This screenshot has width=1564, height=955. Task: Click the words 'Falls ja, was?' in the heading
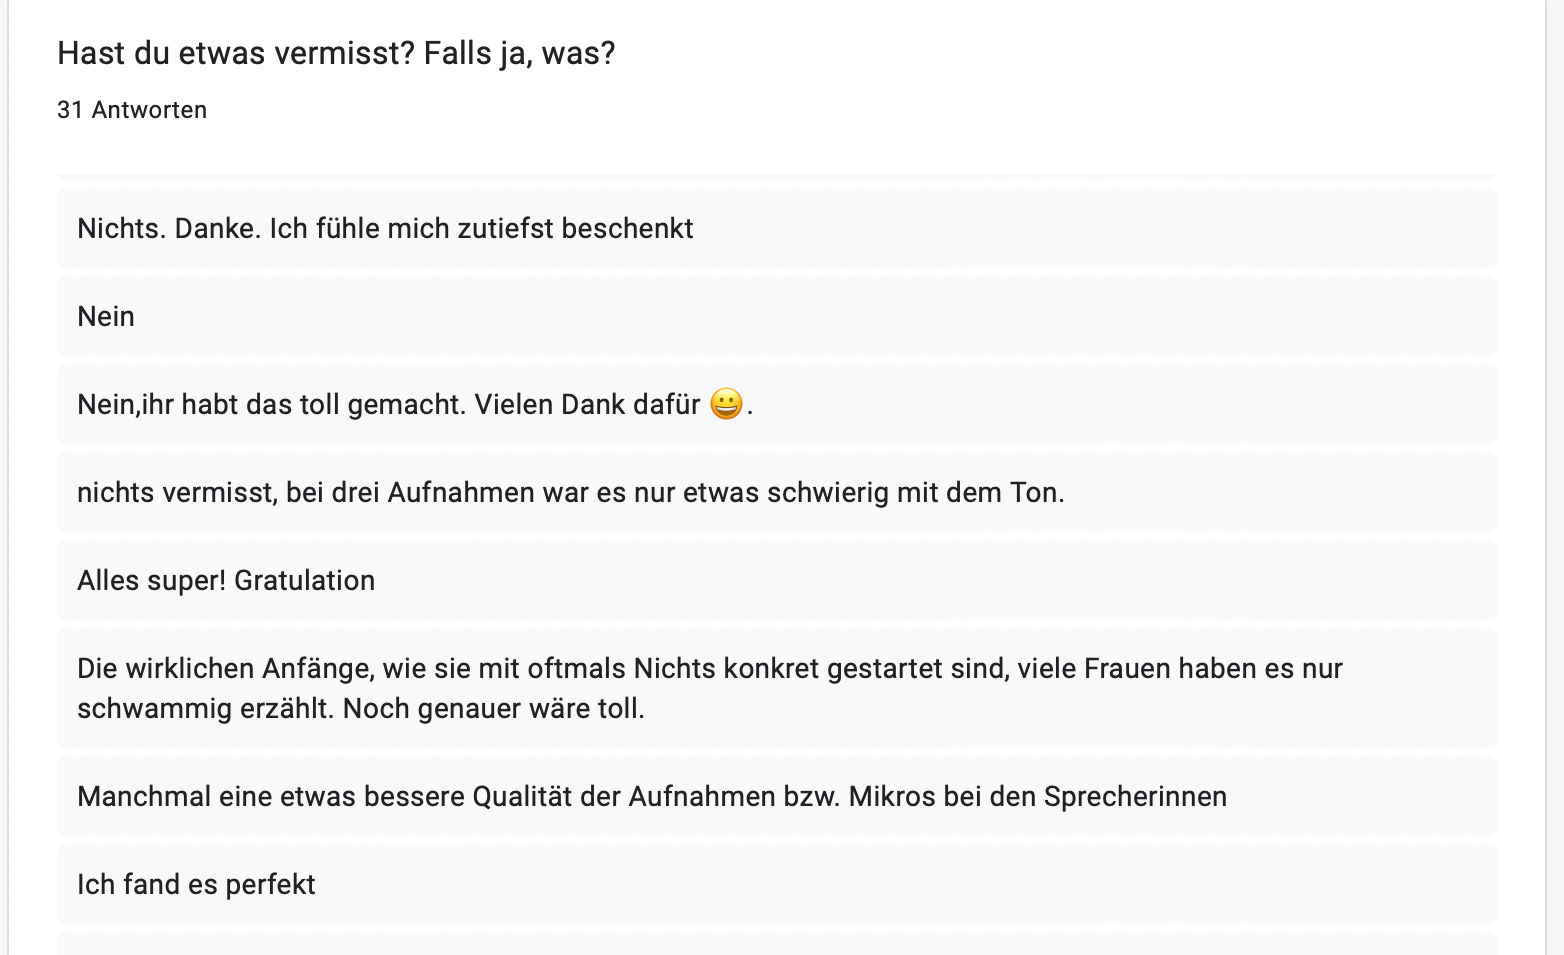pos(519,53)
